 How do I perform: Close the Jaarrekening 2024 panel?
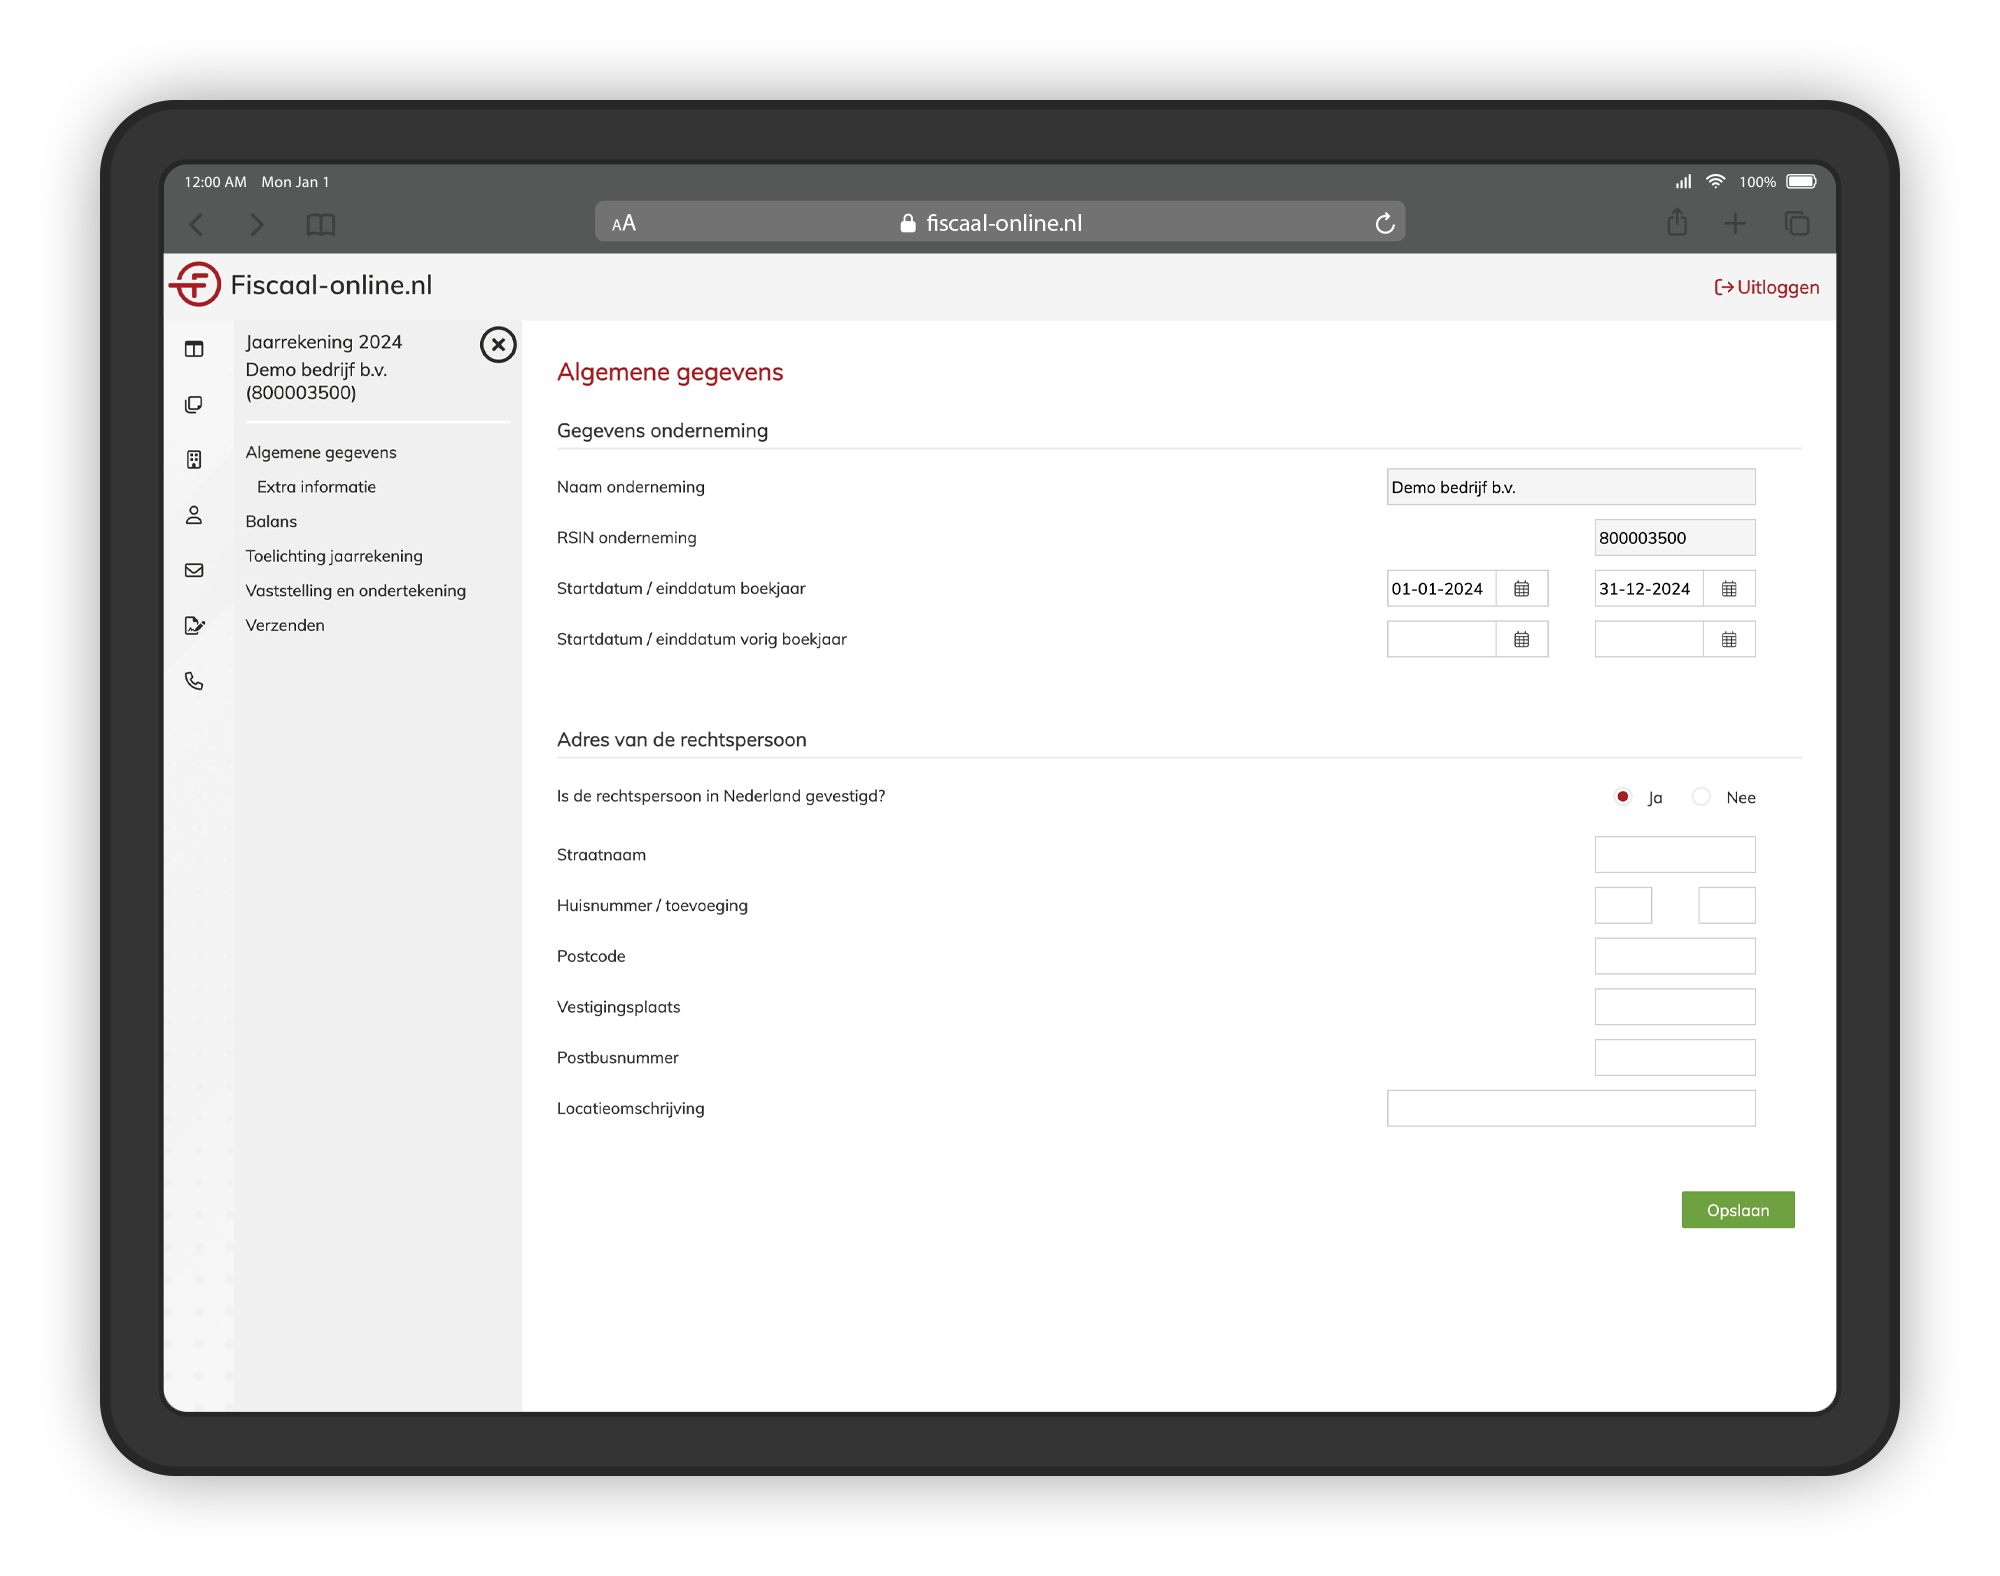coord(498,344)
